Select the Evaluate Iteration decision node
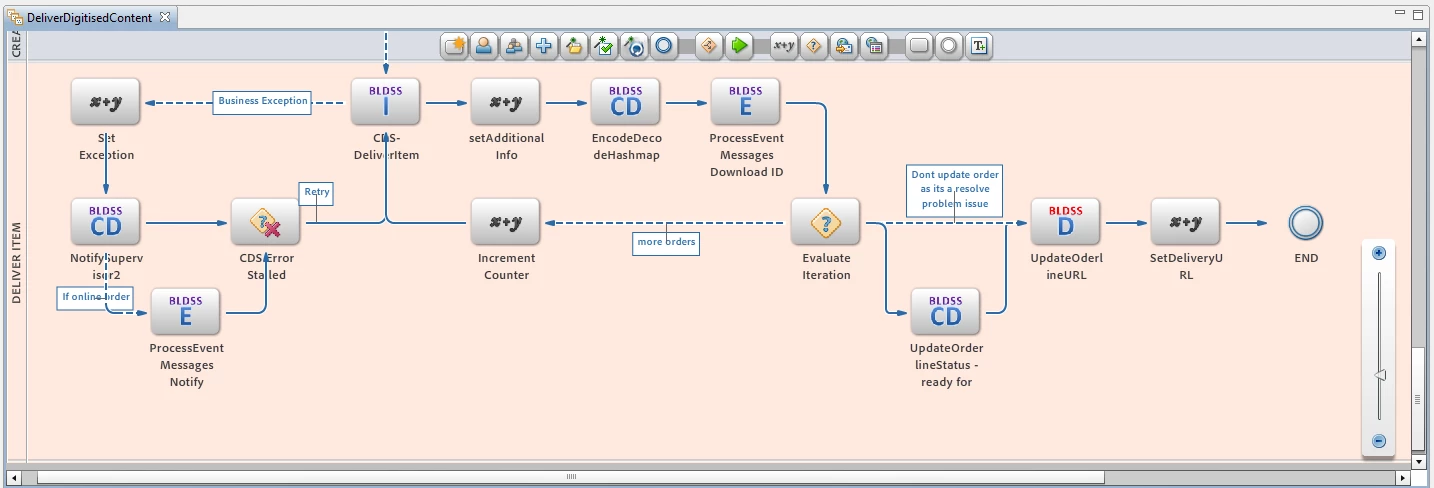 [x=825, y=222]
